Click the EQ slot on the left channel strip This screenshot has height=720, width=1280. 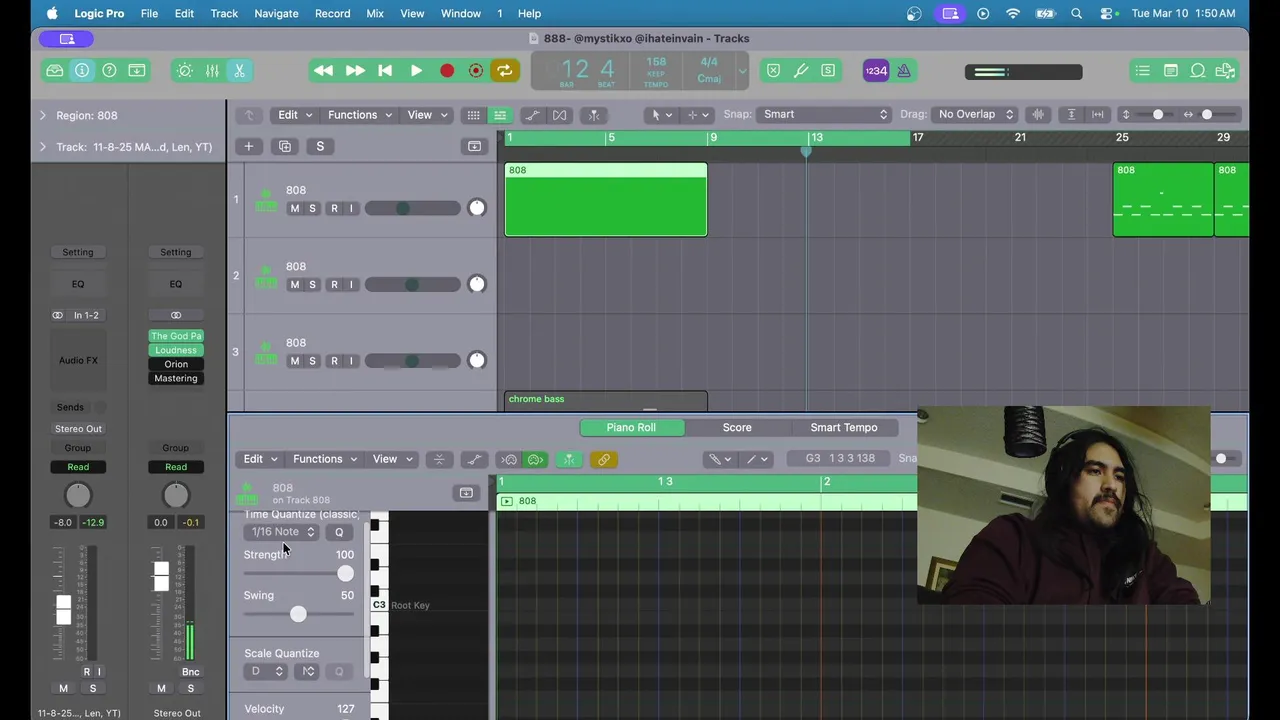pyautogui.click(x=78, y=284)
